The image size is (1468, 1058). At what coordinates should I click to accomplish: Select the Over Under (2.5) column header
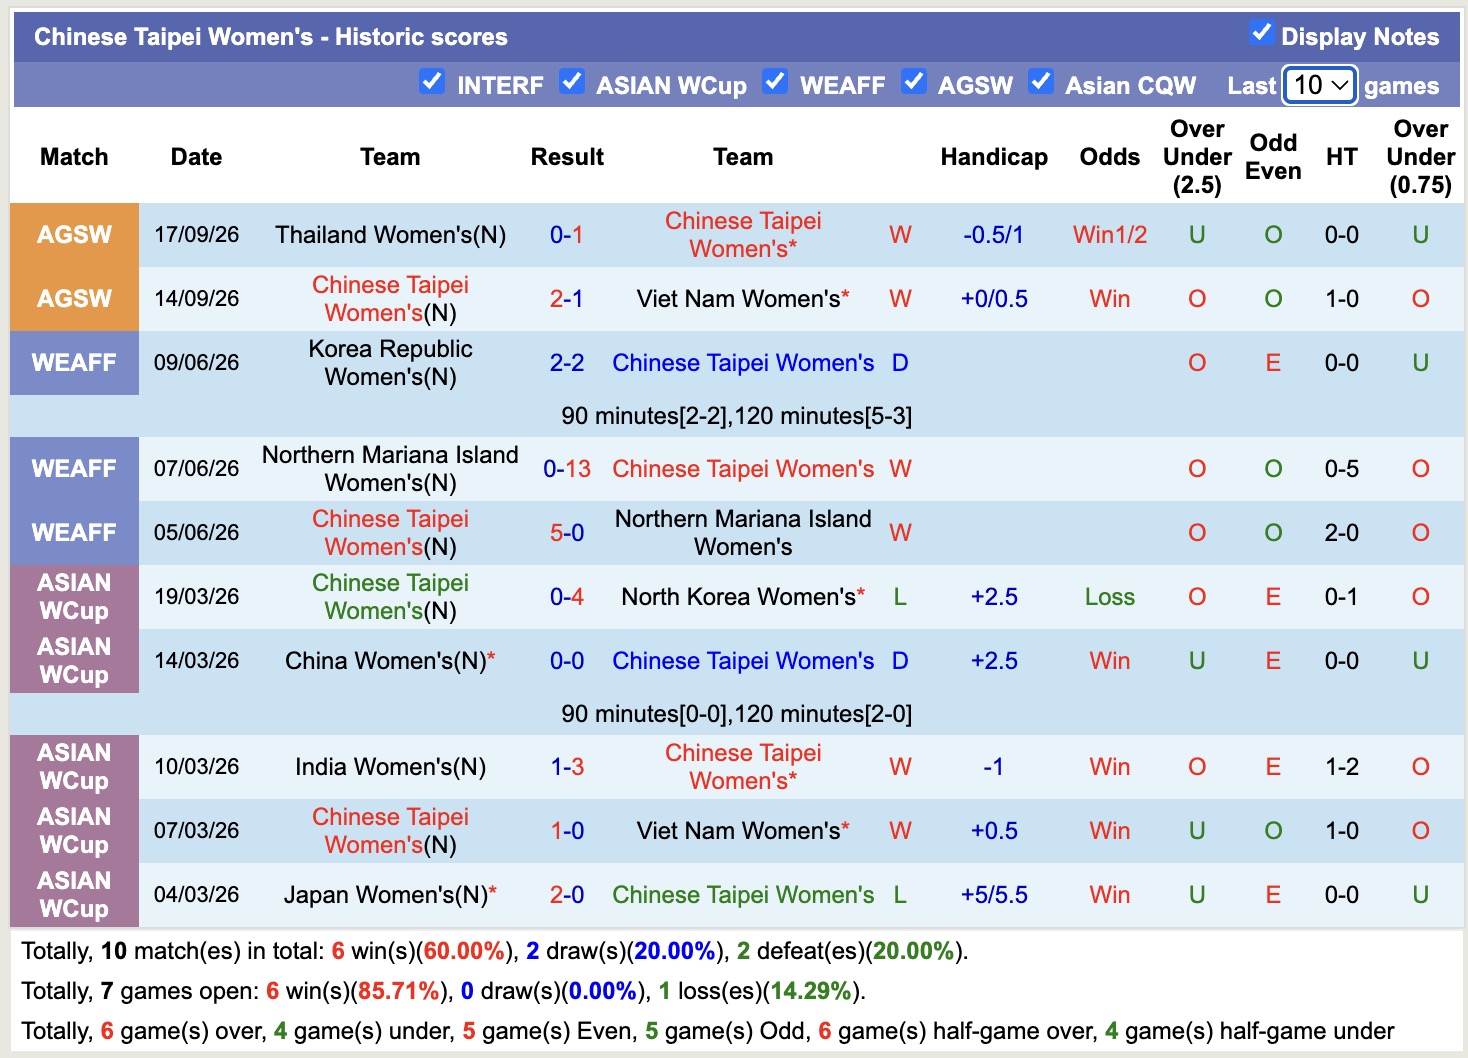tap(1197, 157)
